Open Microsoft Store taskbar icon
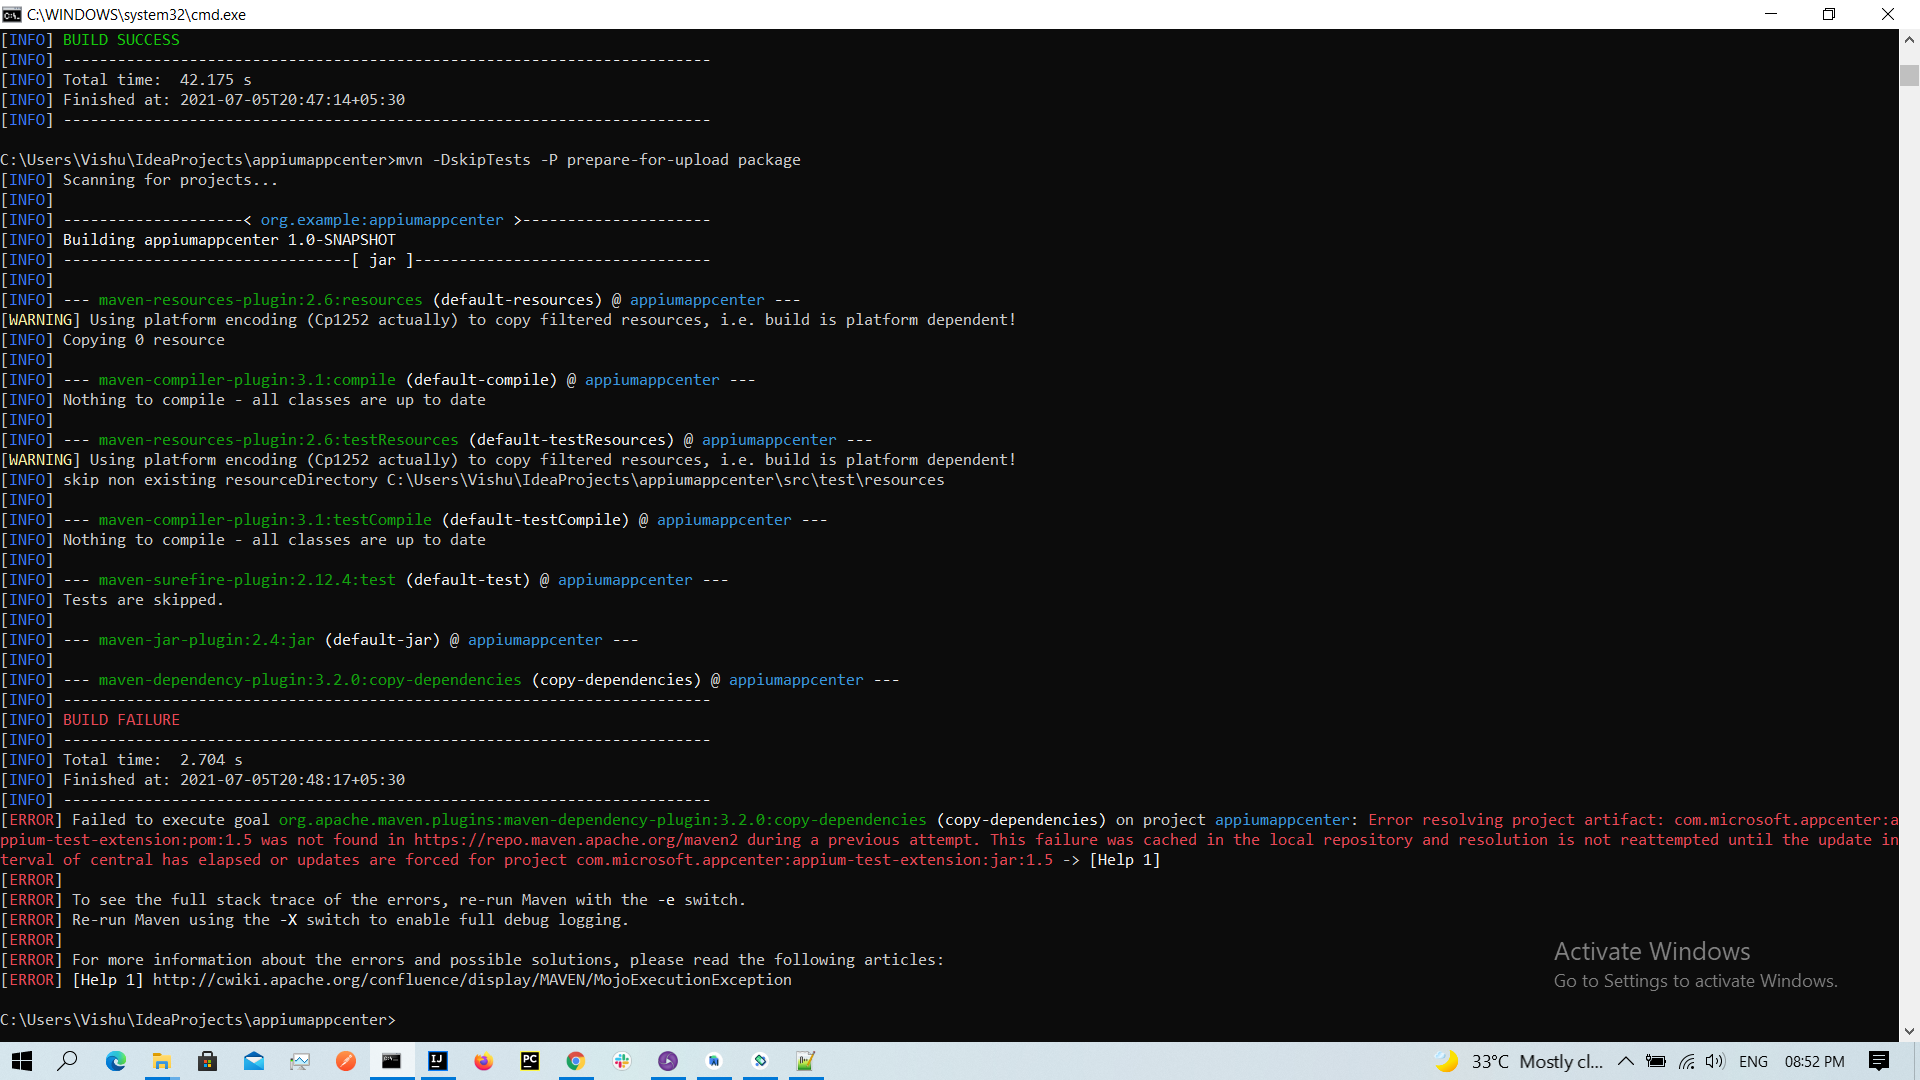This screenshot has width=1920, height=1080. pos(207,1061)
